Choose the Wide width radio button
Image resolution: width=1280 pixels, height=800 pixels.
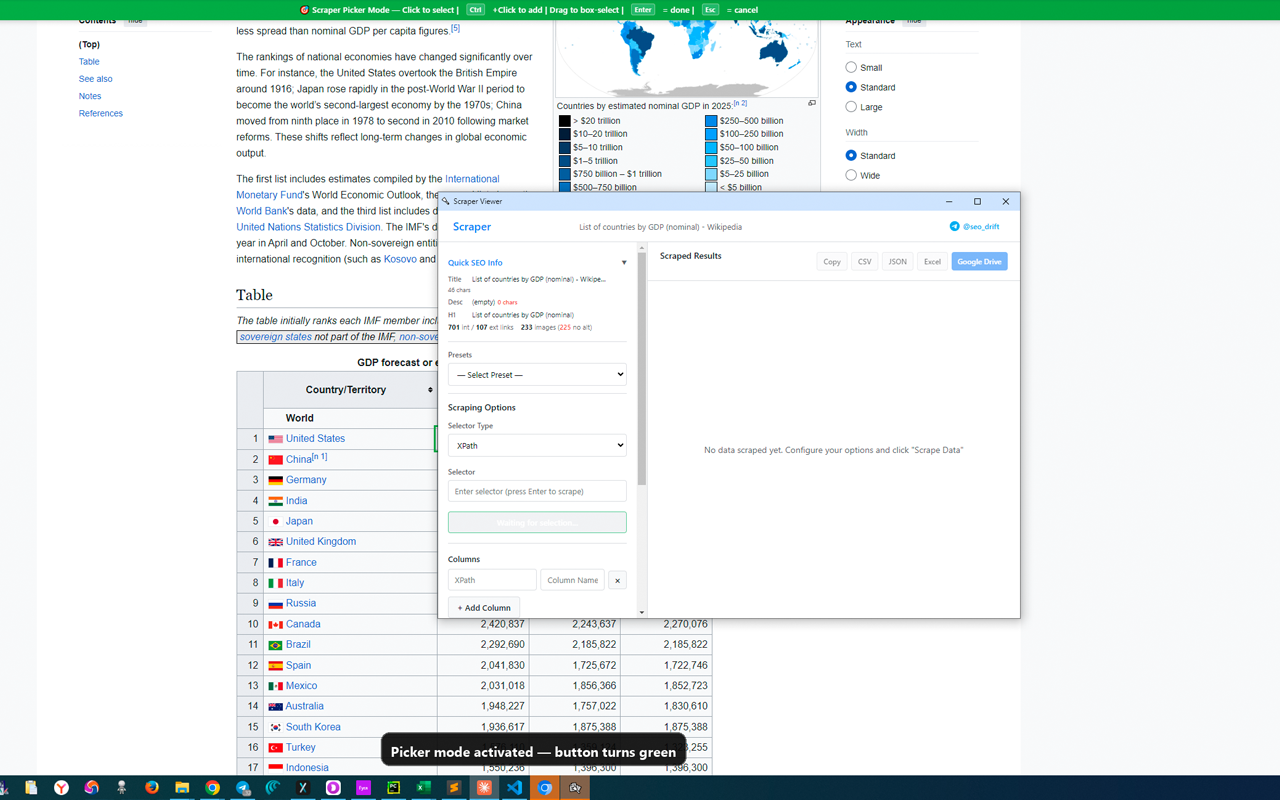click(x=851, y=175)
